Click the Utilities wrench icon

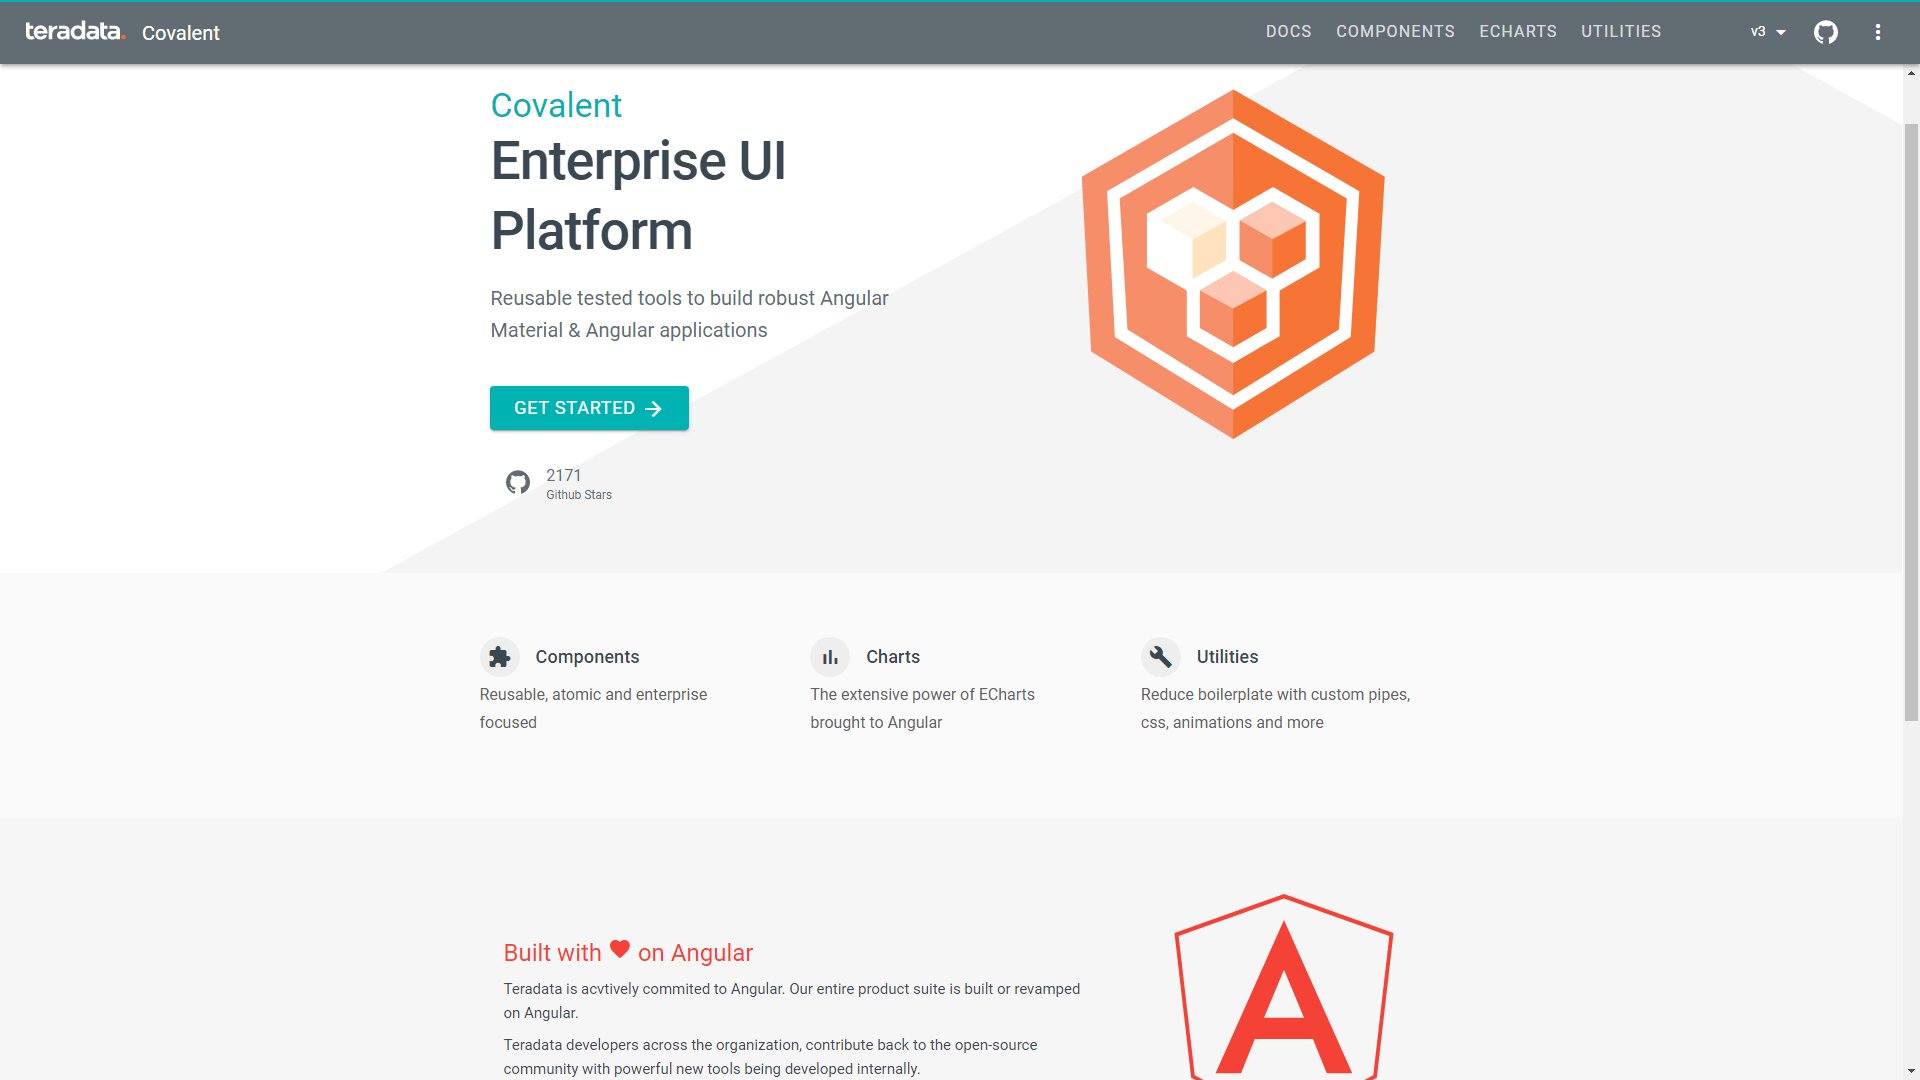coord(1161,657)
